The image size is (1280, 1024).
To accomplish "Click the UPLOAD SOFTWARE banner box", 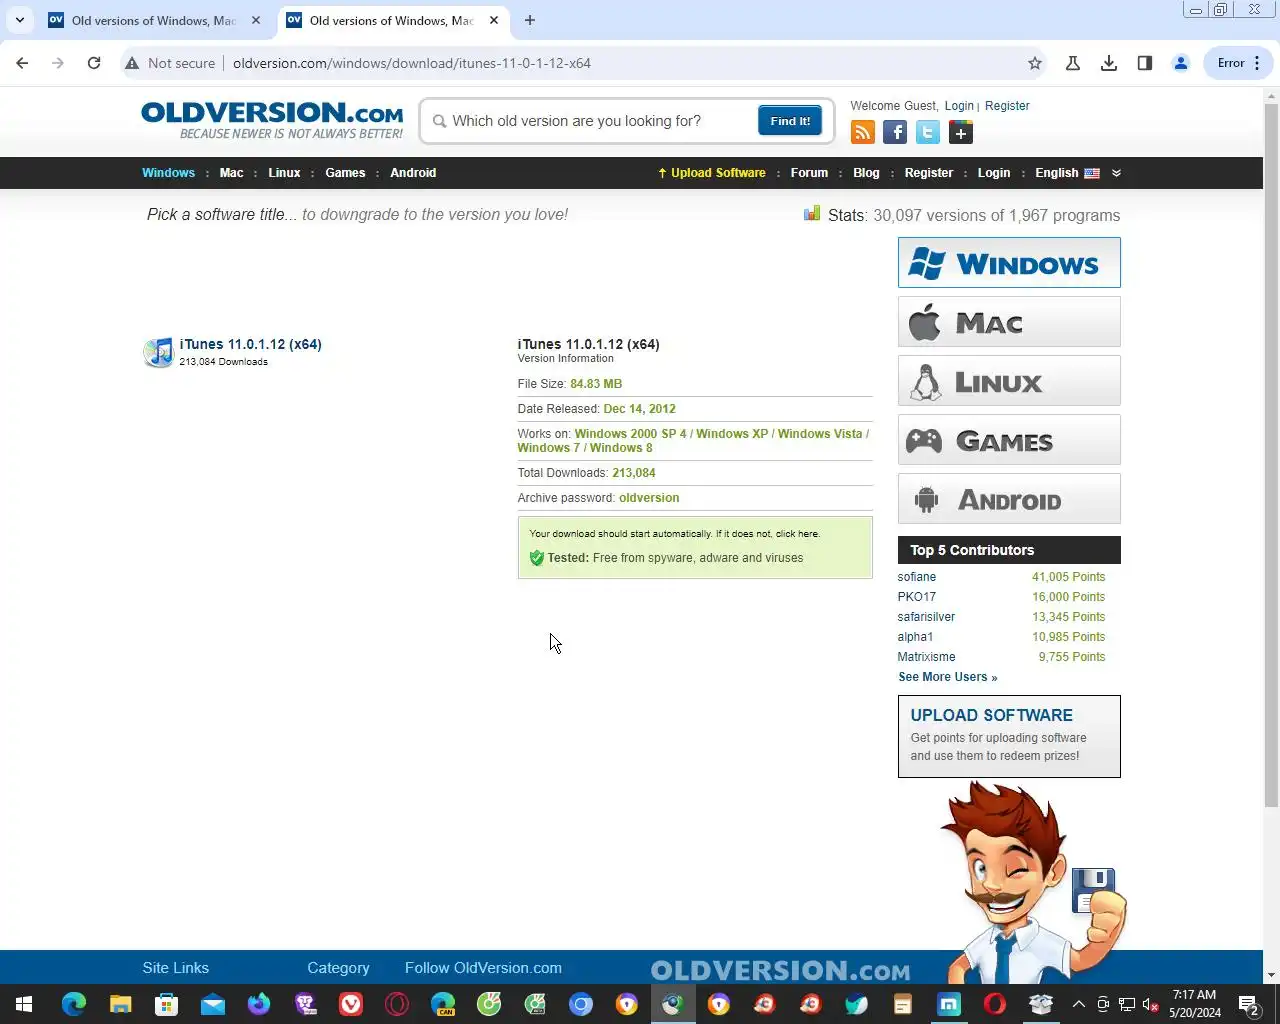I will point(1009,737).
